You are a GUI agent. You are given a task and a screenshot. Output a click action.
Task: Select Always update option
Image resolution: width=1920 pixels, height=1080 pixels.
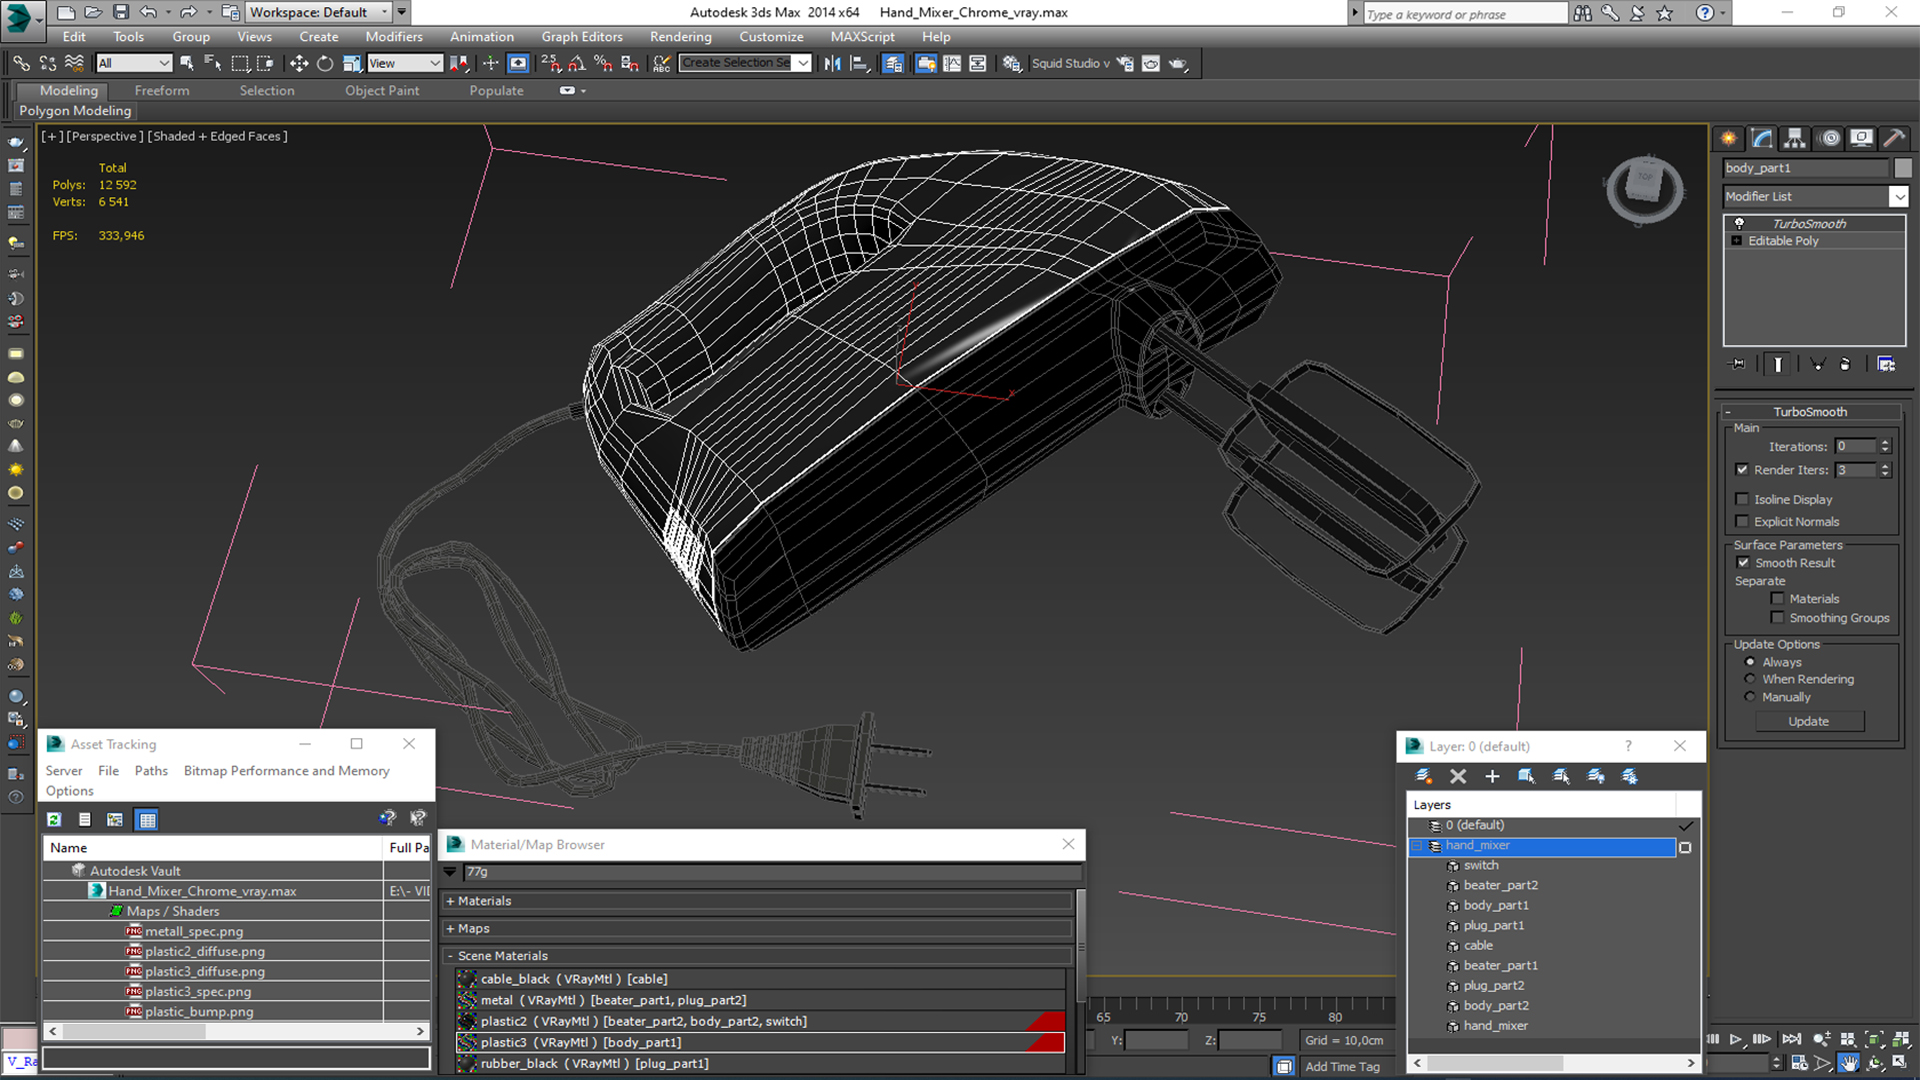tap(1750, 662)
